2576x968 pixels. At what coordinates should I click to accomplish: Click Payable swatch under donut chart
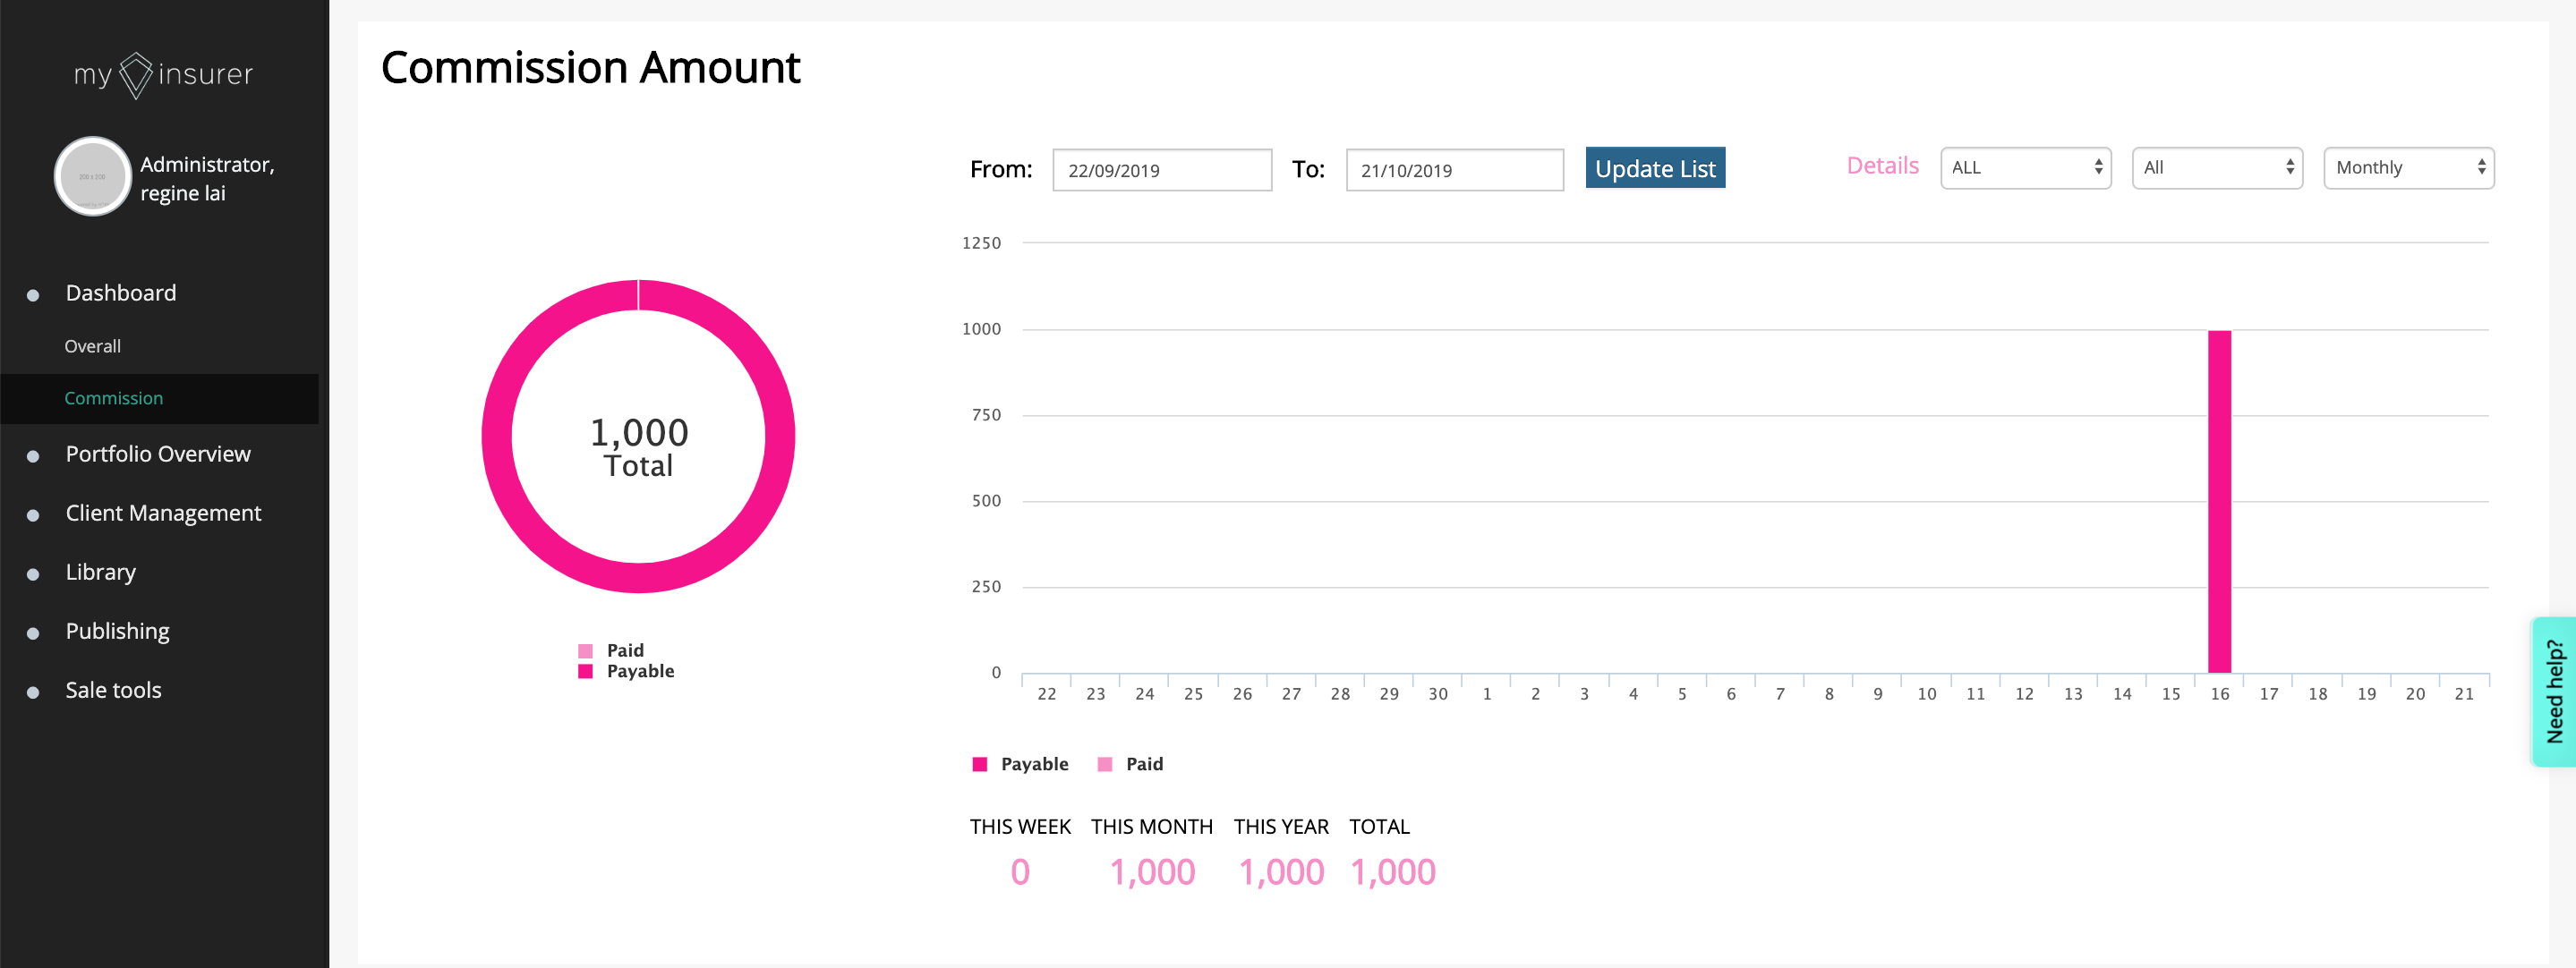coord(586,671)
